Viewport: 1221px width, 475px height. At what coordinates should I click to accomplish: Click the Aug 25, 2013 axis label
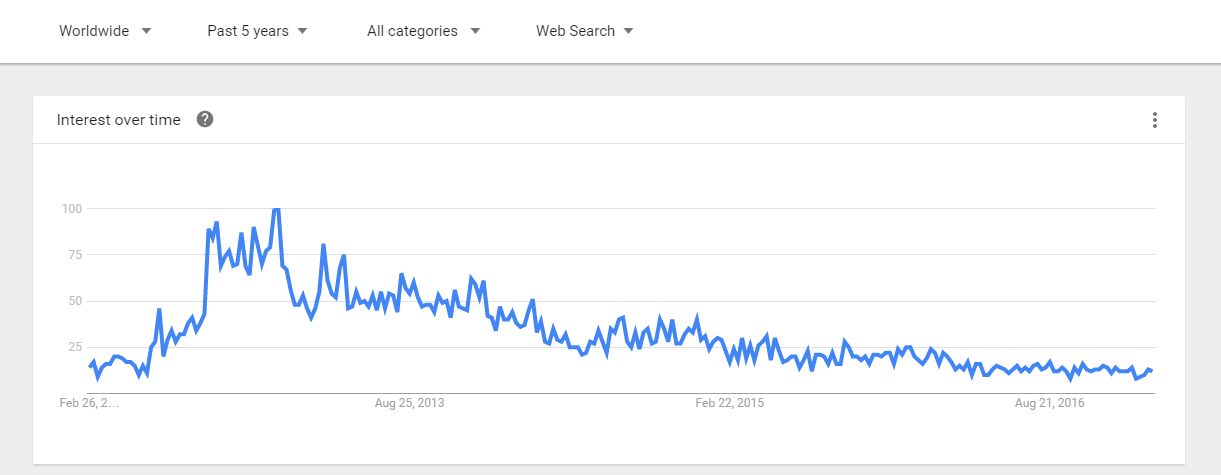click(409, 403)
